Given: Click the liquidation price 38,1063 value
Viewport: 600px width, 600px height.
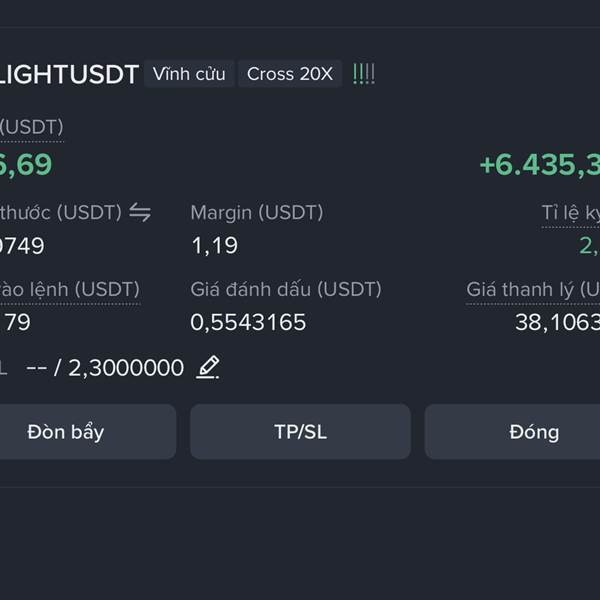Looking at the screenshot, I should (x=557, y=322).
